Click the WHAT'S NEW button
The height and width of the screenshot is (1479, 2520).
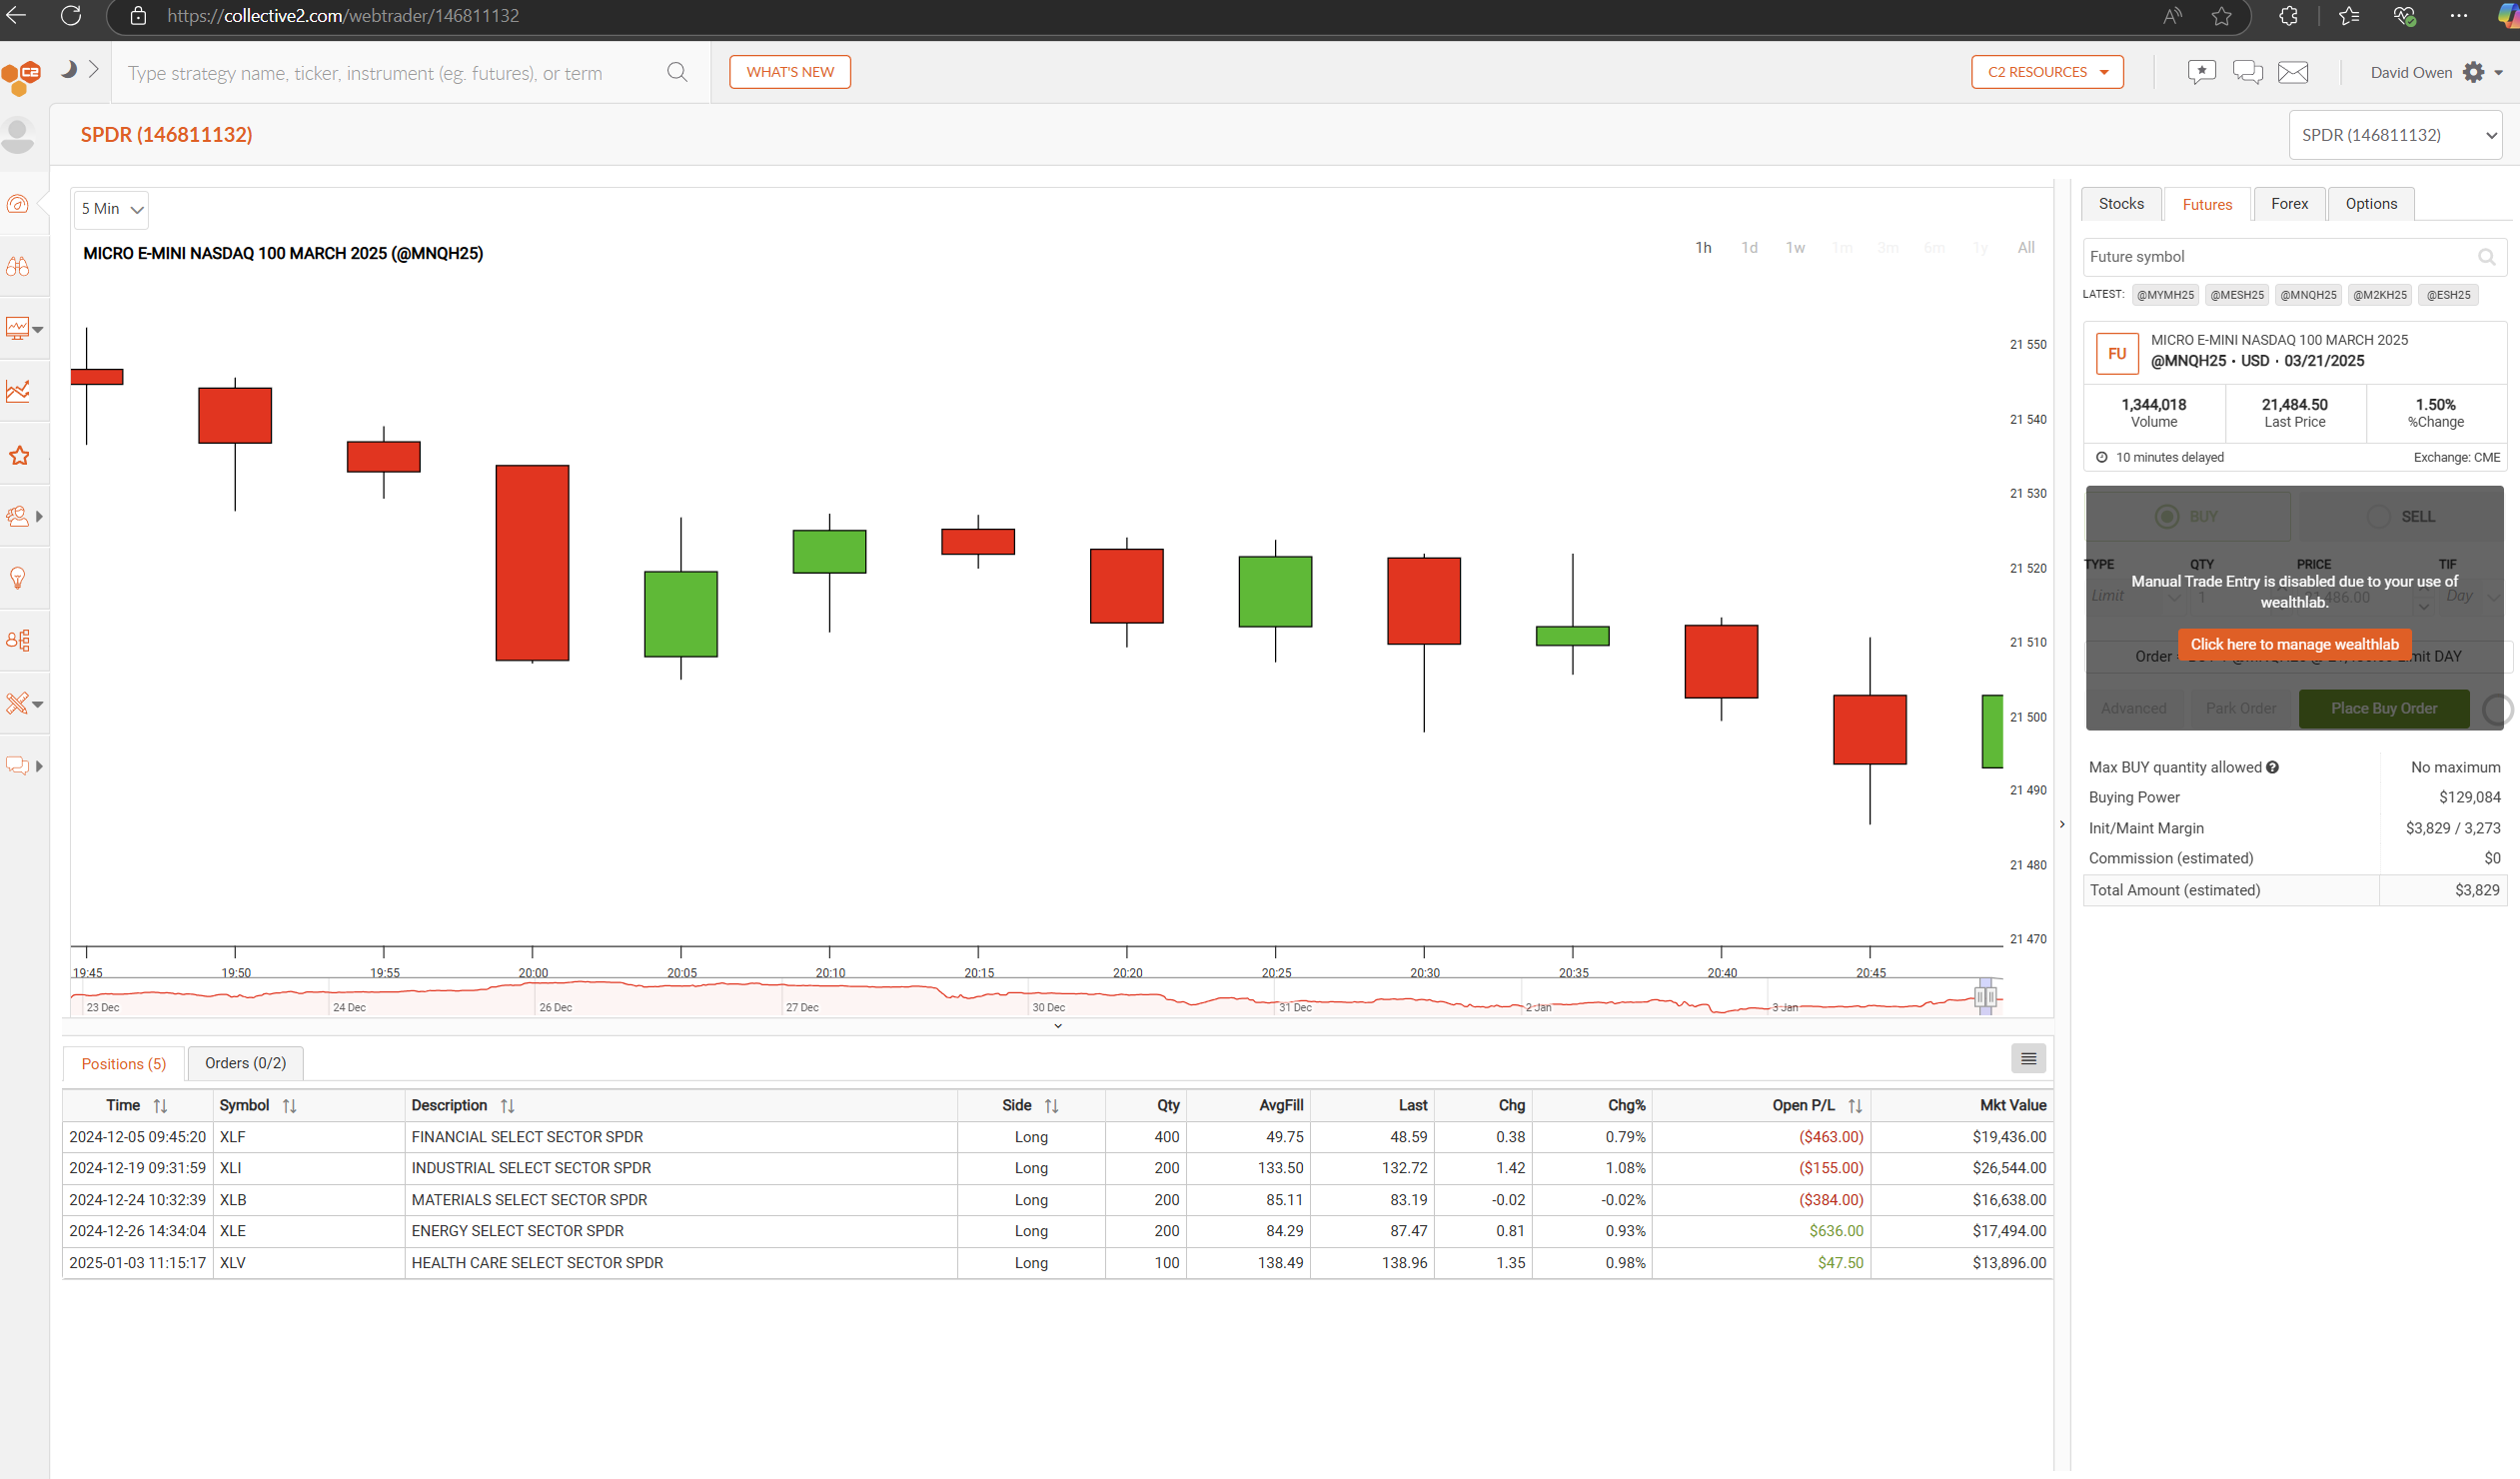coord(789,72)
